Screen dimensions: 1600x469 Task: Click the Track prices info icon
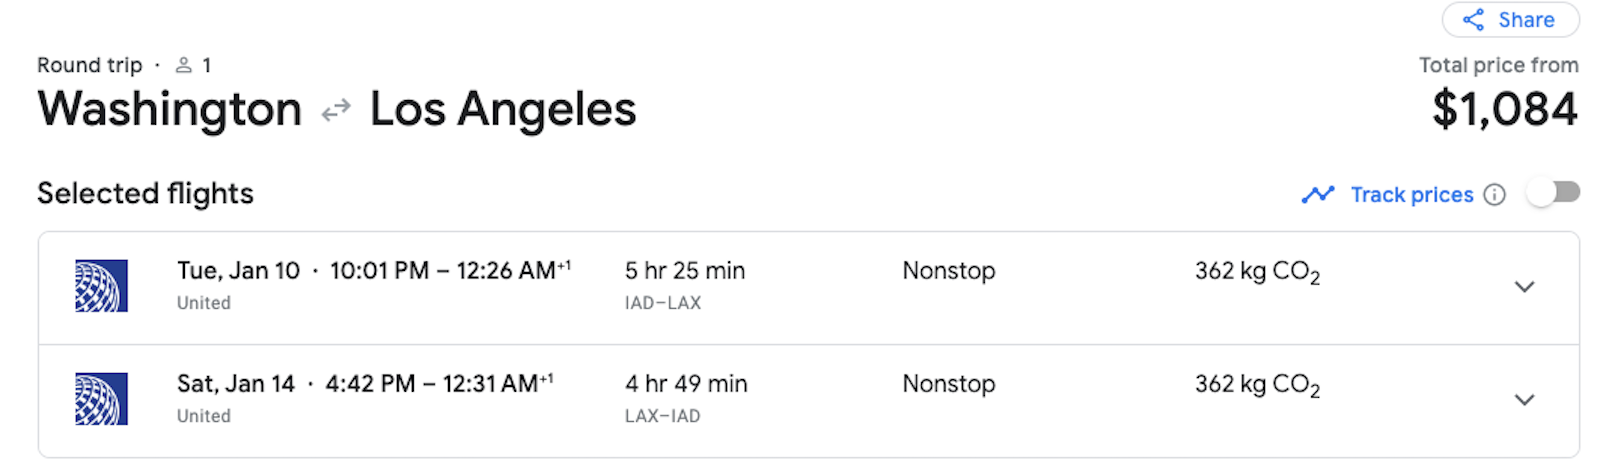[1494, 194]
